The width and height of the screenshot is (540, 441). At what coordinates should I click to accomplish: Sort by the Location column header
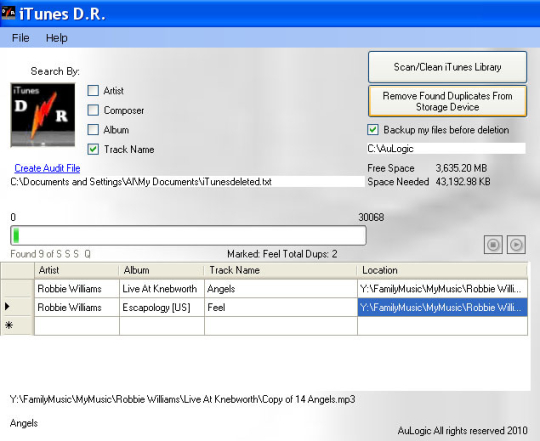click(442, 270)
